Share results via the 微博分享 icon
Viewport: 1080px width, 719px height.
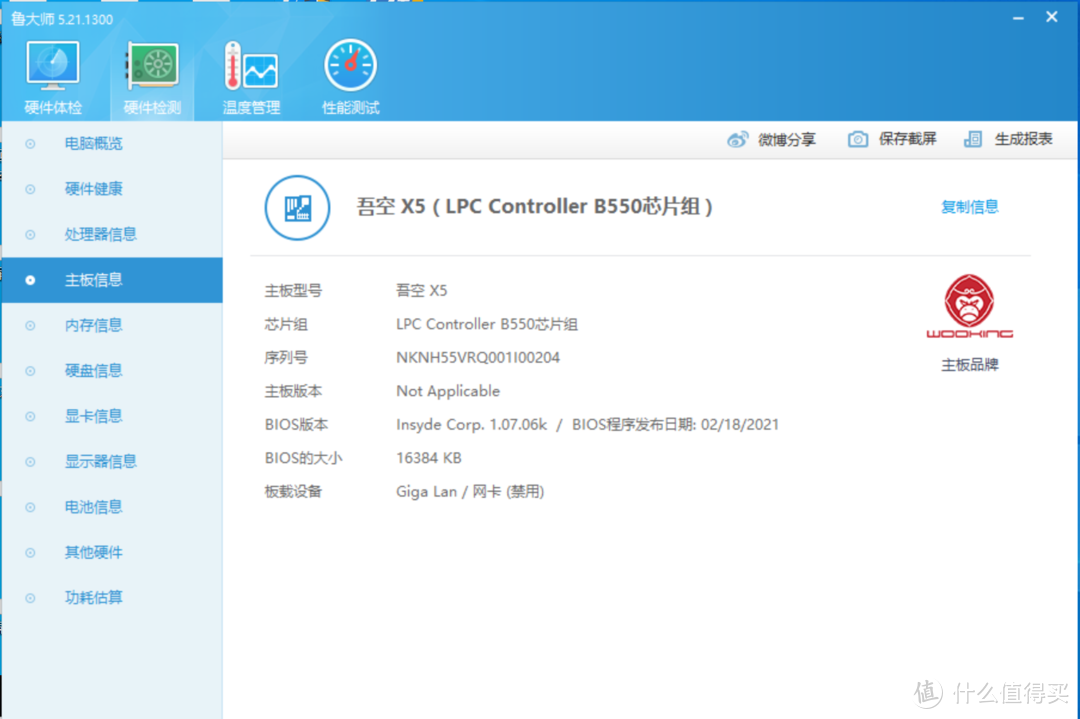pyautogui.click(x=737, y=139)
